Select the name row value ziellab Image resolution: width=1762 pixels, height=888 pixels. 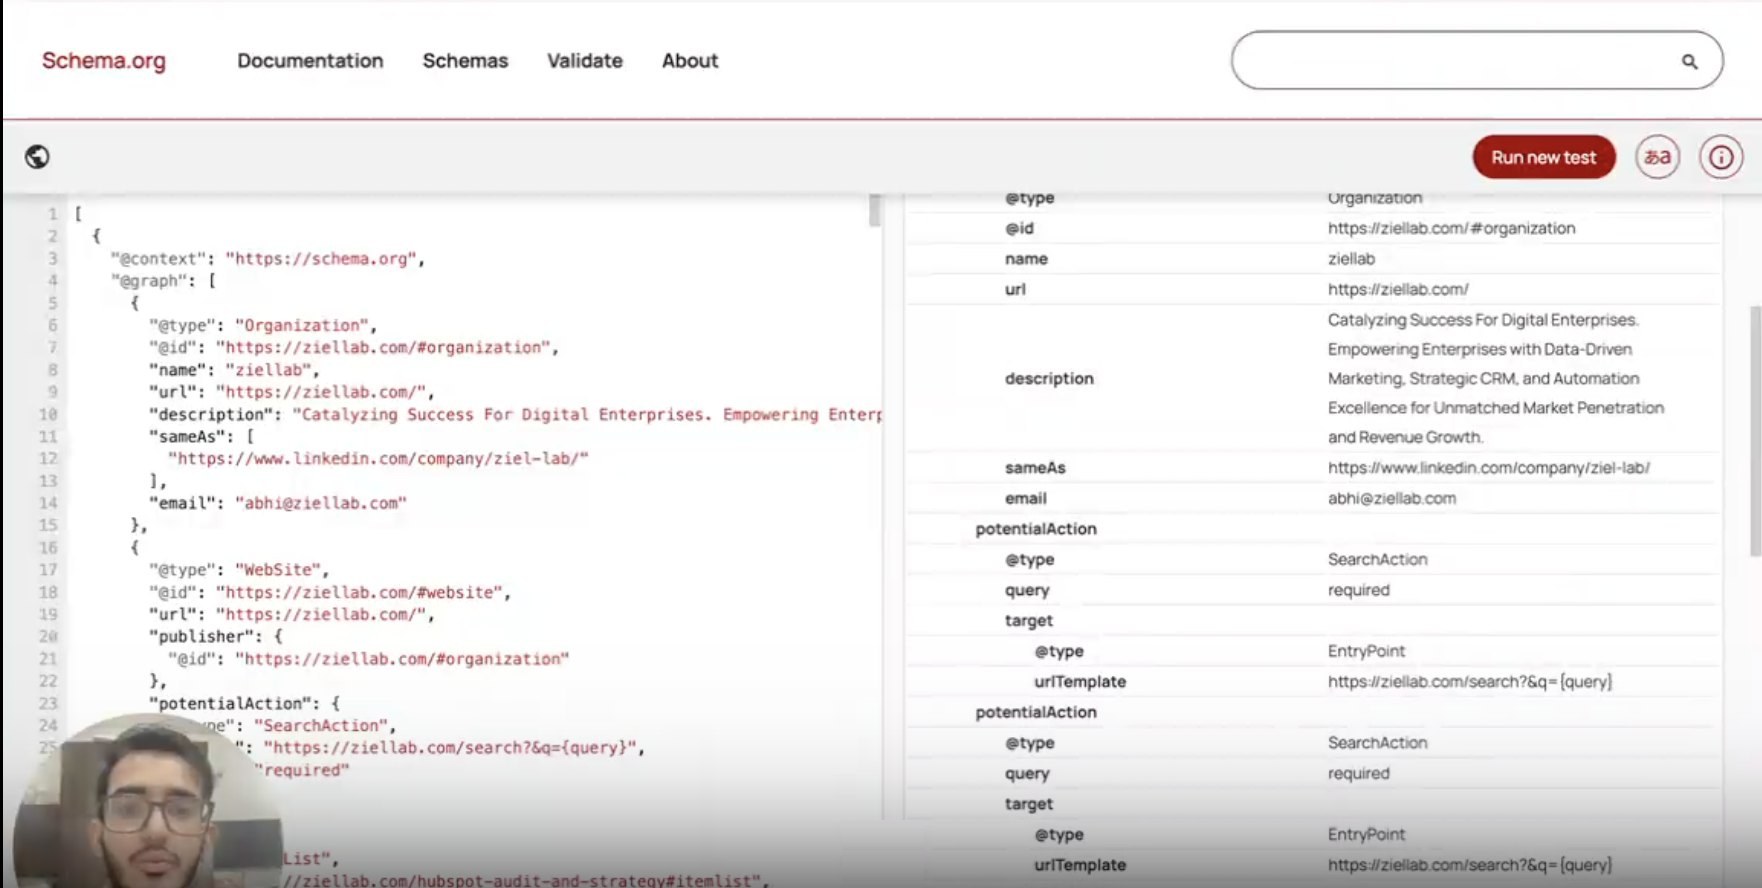click(1351, 259)
